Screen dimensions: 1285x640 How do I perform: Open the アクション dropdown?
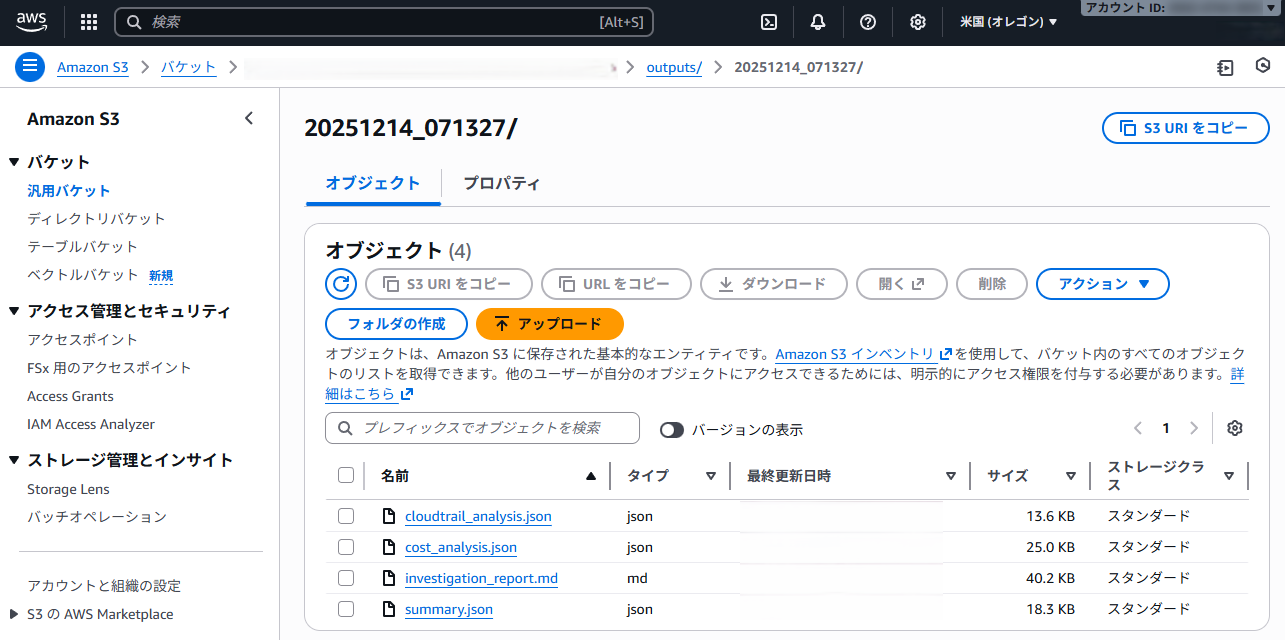click(1102, 283)
